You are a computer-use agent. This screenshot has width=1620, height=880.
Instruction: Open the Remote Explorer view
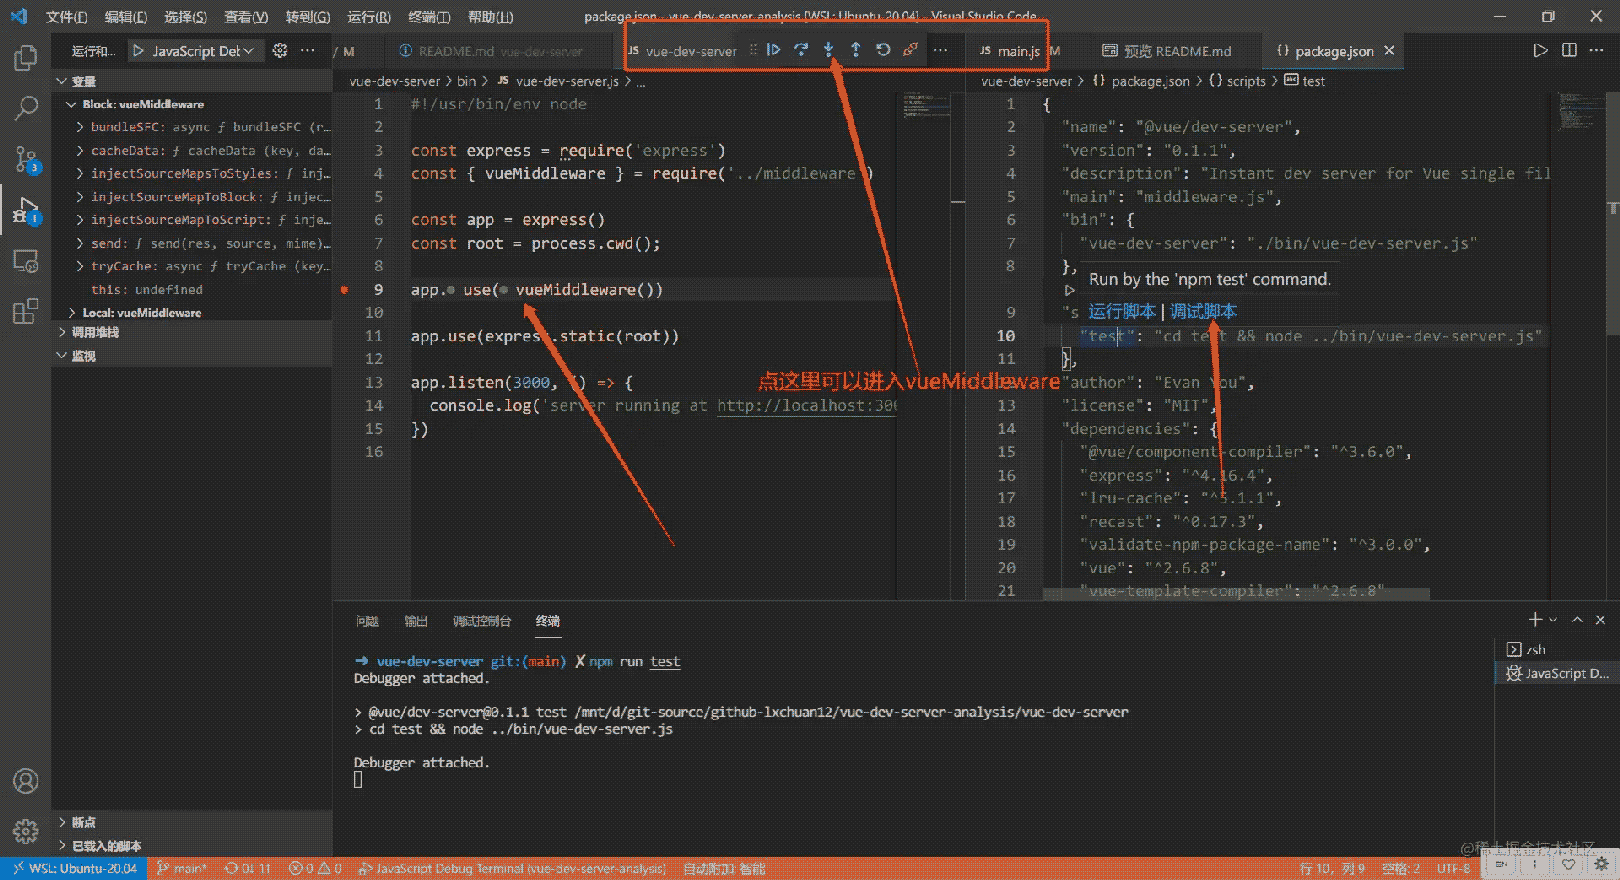coord(26,261)
